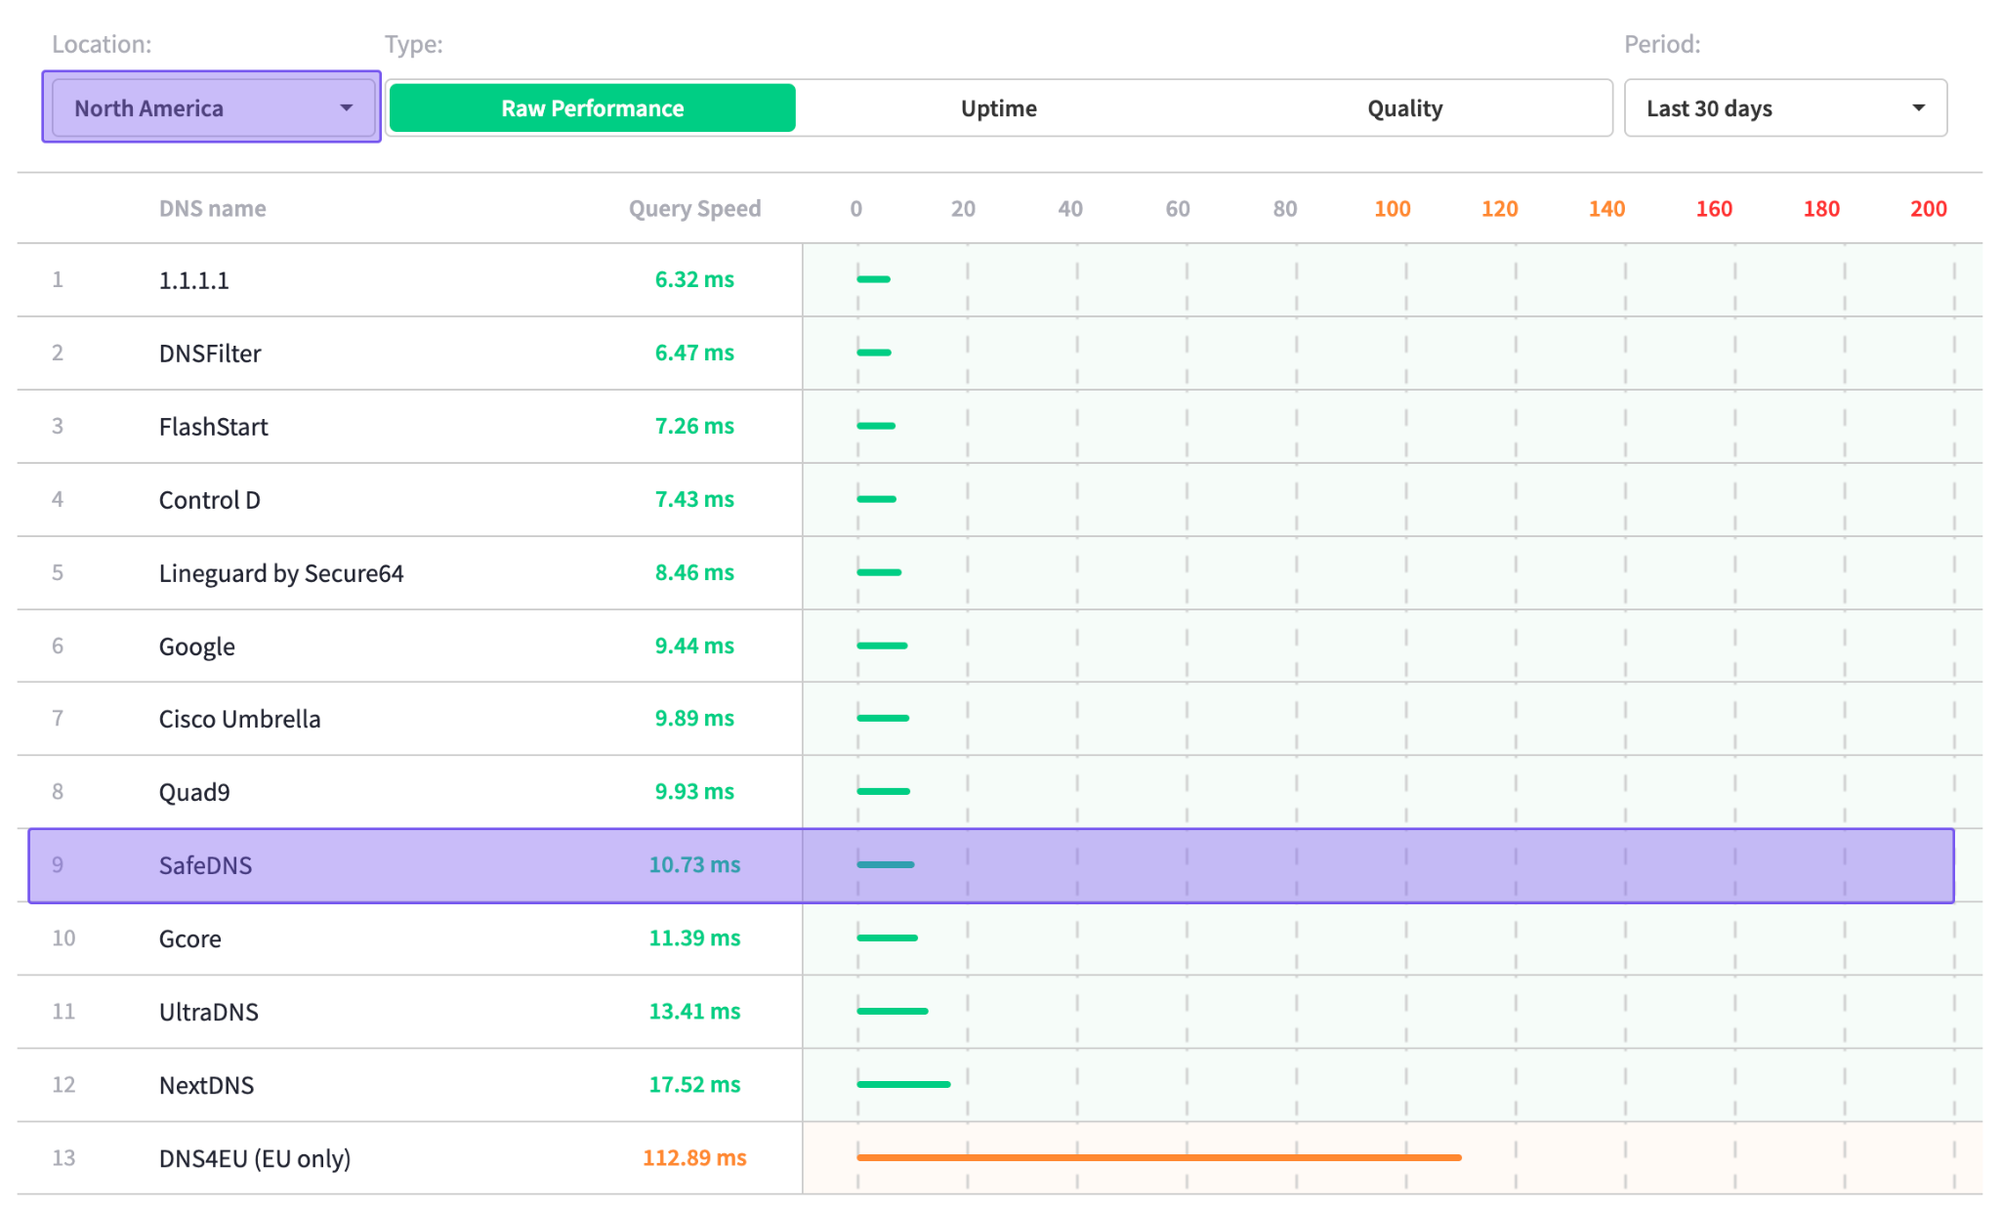Click the highlighted SafeDNS row
Viewport: 2000px width, 1209px height.
pos(205,865)
